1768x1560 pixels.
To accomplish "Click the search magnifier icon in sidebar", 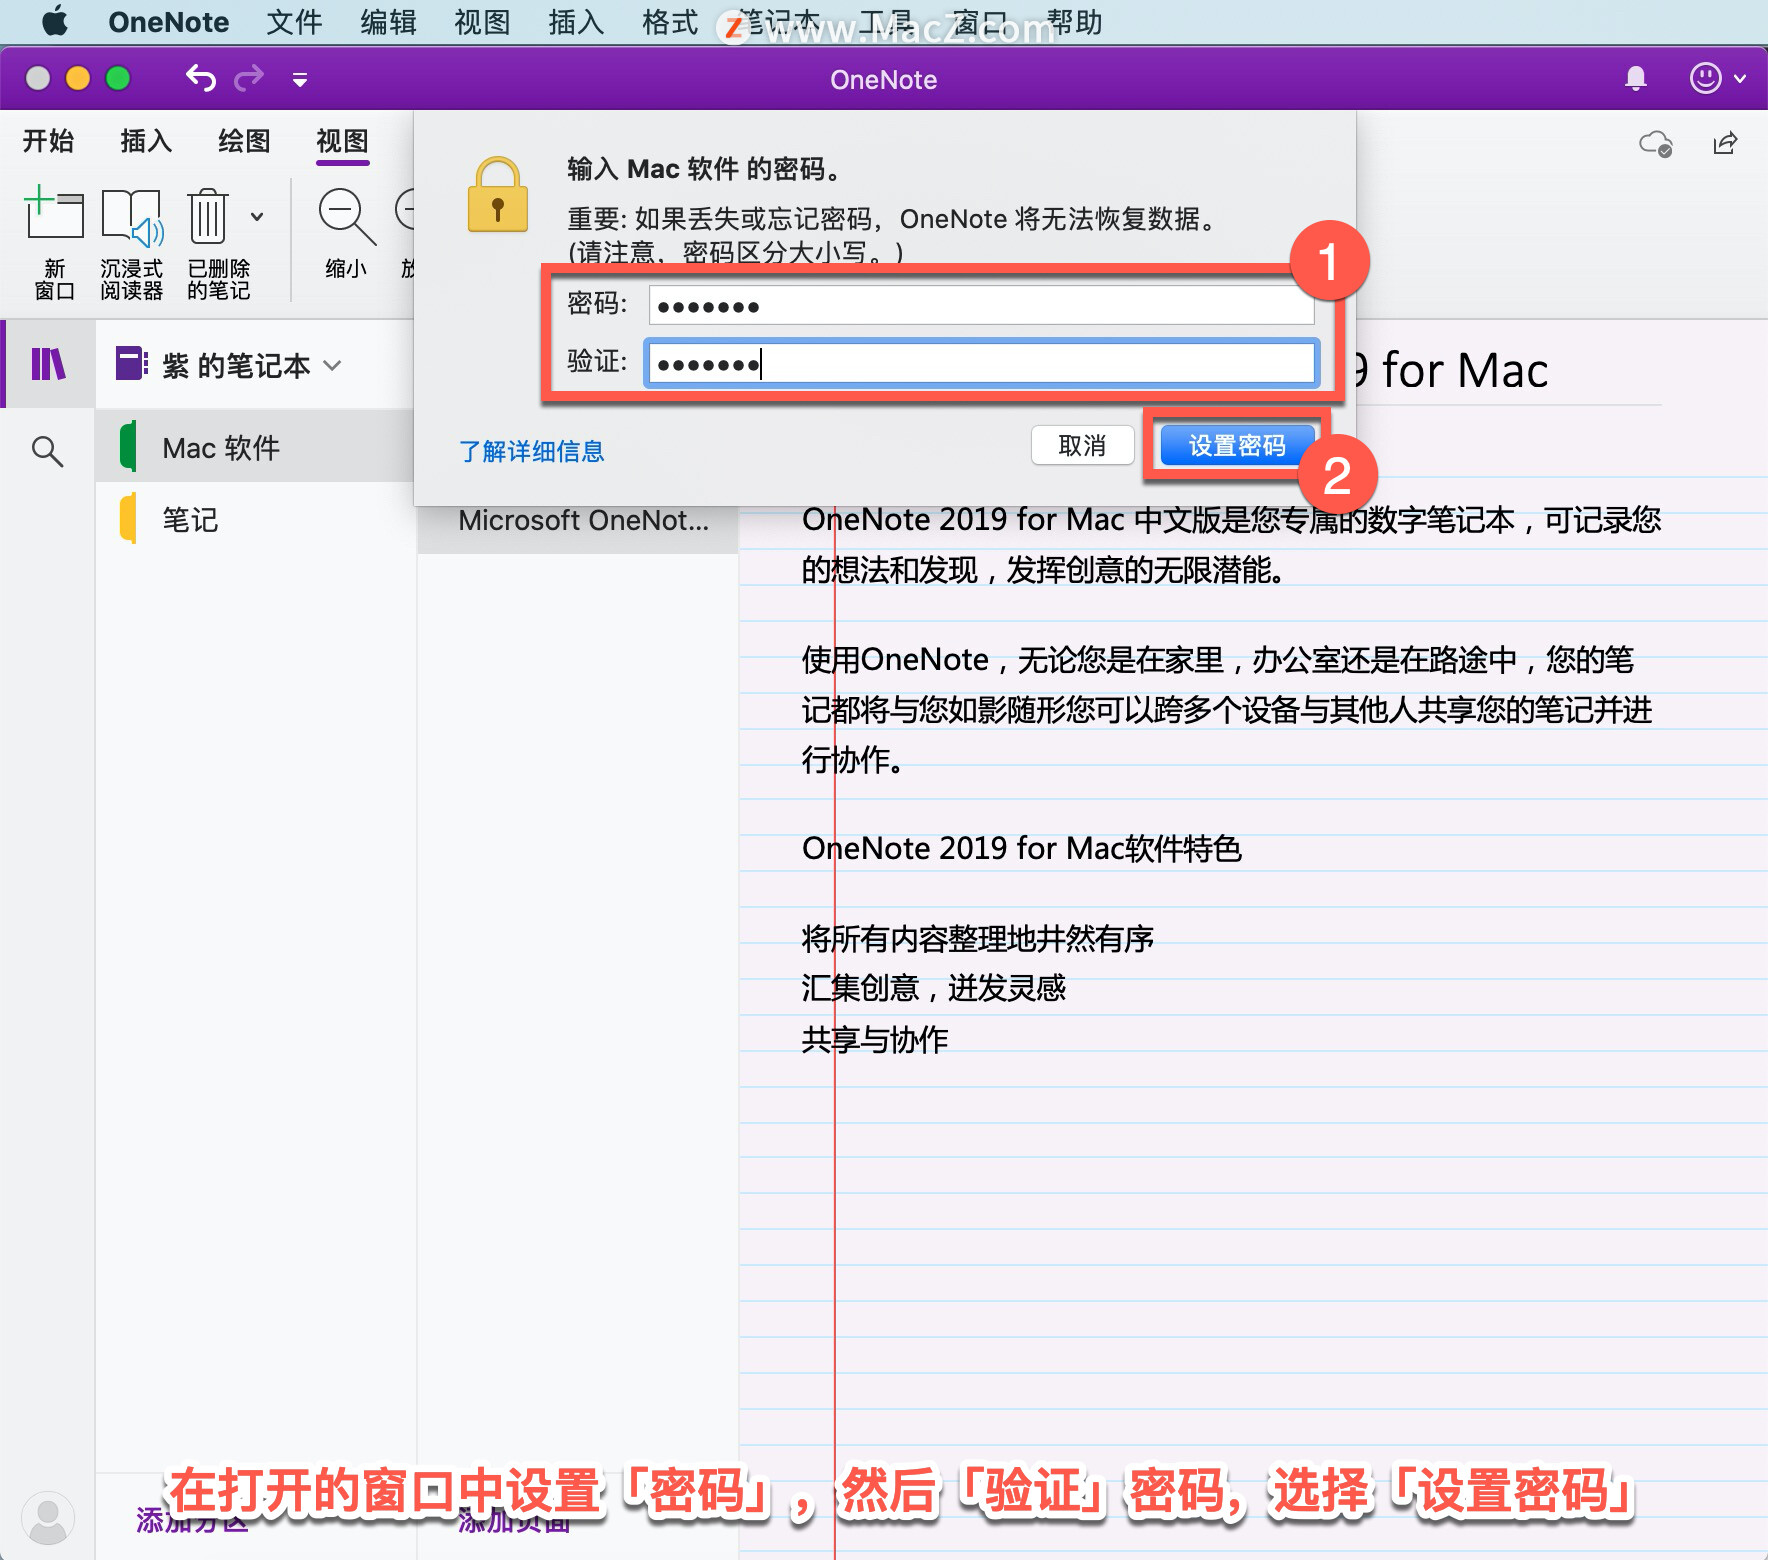I will 47,451.
